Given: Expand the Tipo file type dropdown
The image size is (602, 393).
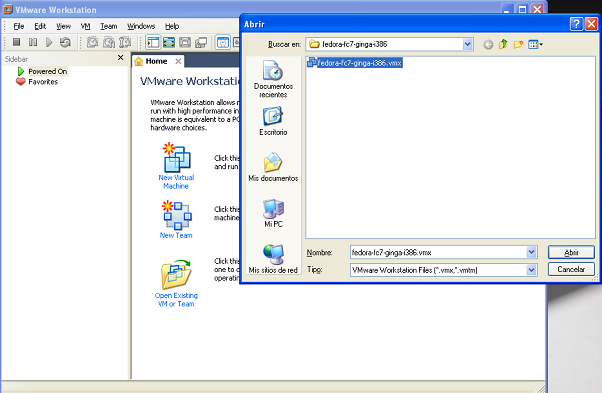Looking at the screenshot, I should tap(531, 270).
